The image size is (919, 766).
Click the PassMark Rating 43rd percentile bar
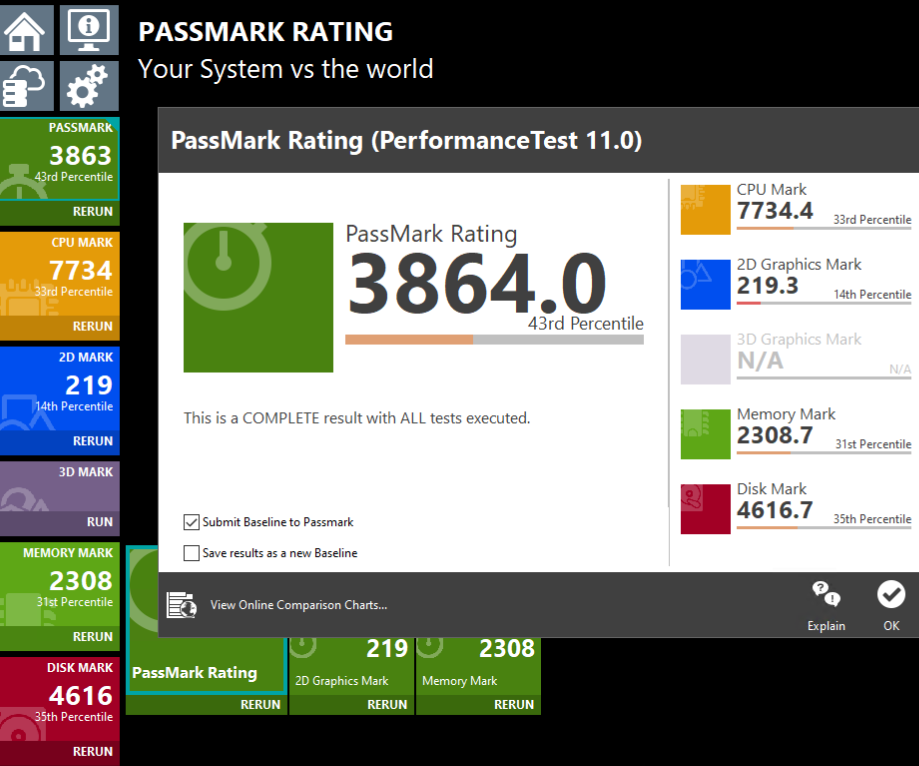pos(494,339)
